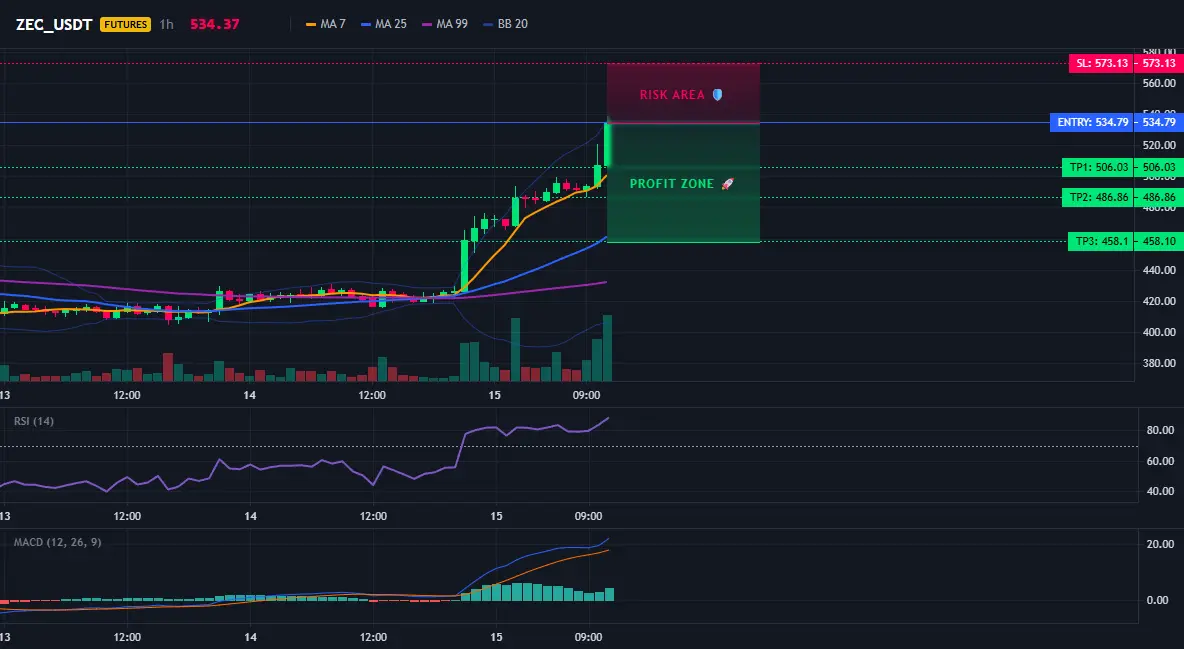Click the 420.00 price axis label
1184x649 pixels.
click(1159, 301)
